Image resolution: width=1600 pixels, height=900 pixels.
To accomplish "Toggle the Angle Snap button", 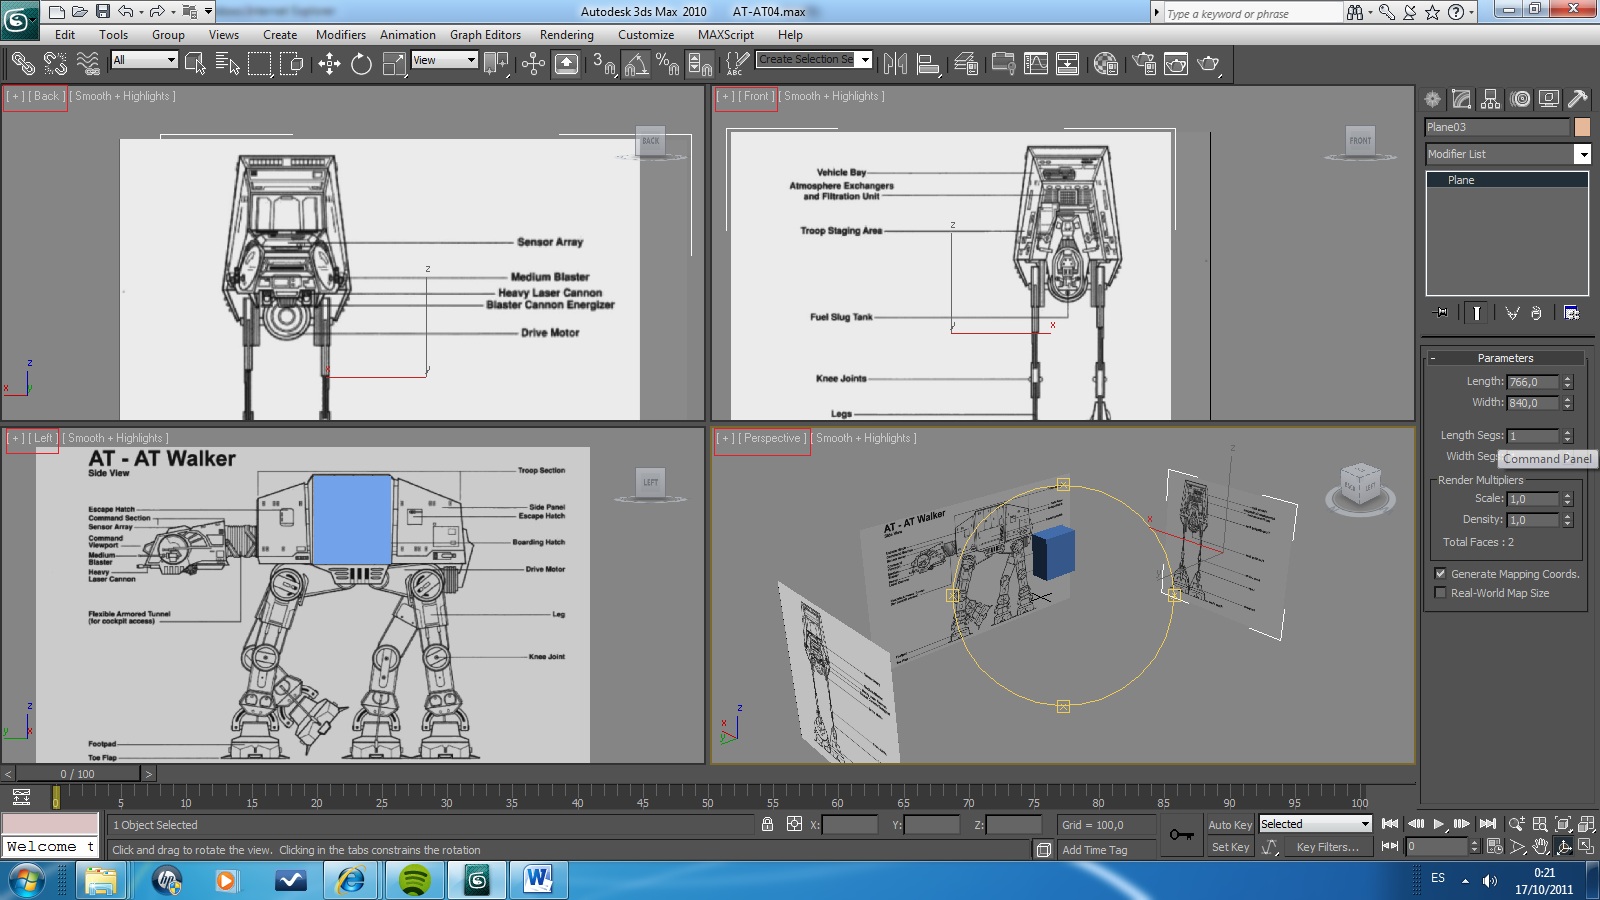I will click(x=636, y=64).
